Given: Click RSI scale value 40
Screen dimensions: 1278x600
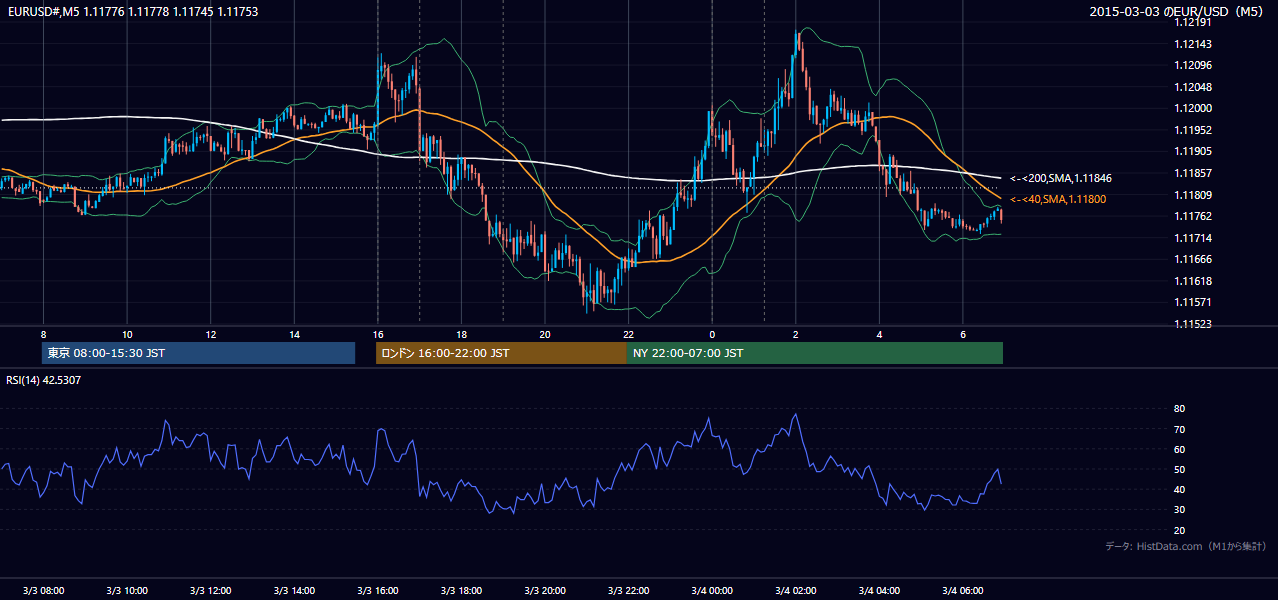Looking at the screenshot, I should tap(1179, 490).
